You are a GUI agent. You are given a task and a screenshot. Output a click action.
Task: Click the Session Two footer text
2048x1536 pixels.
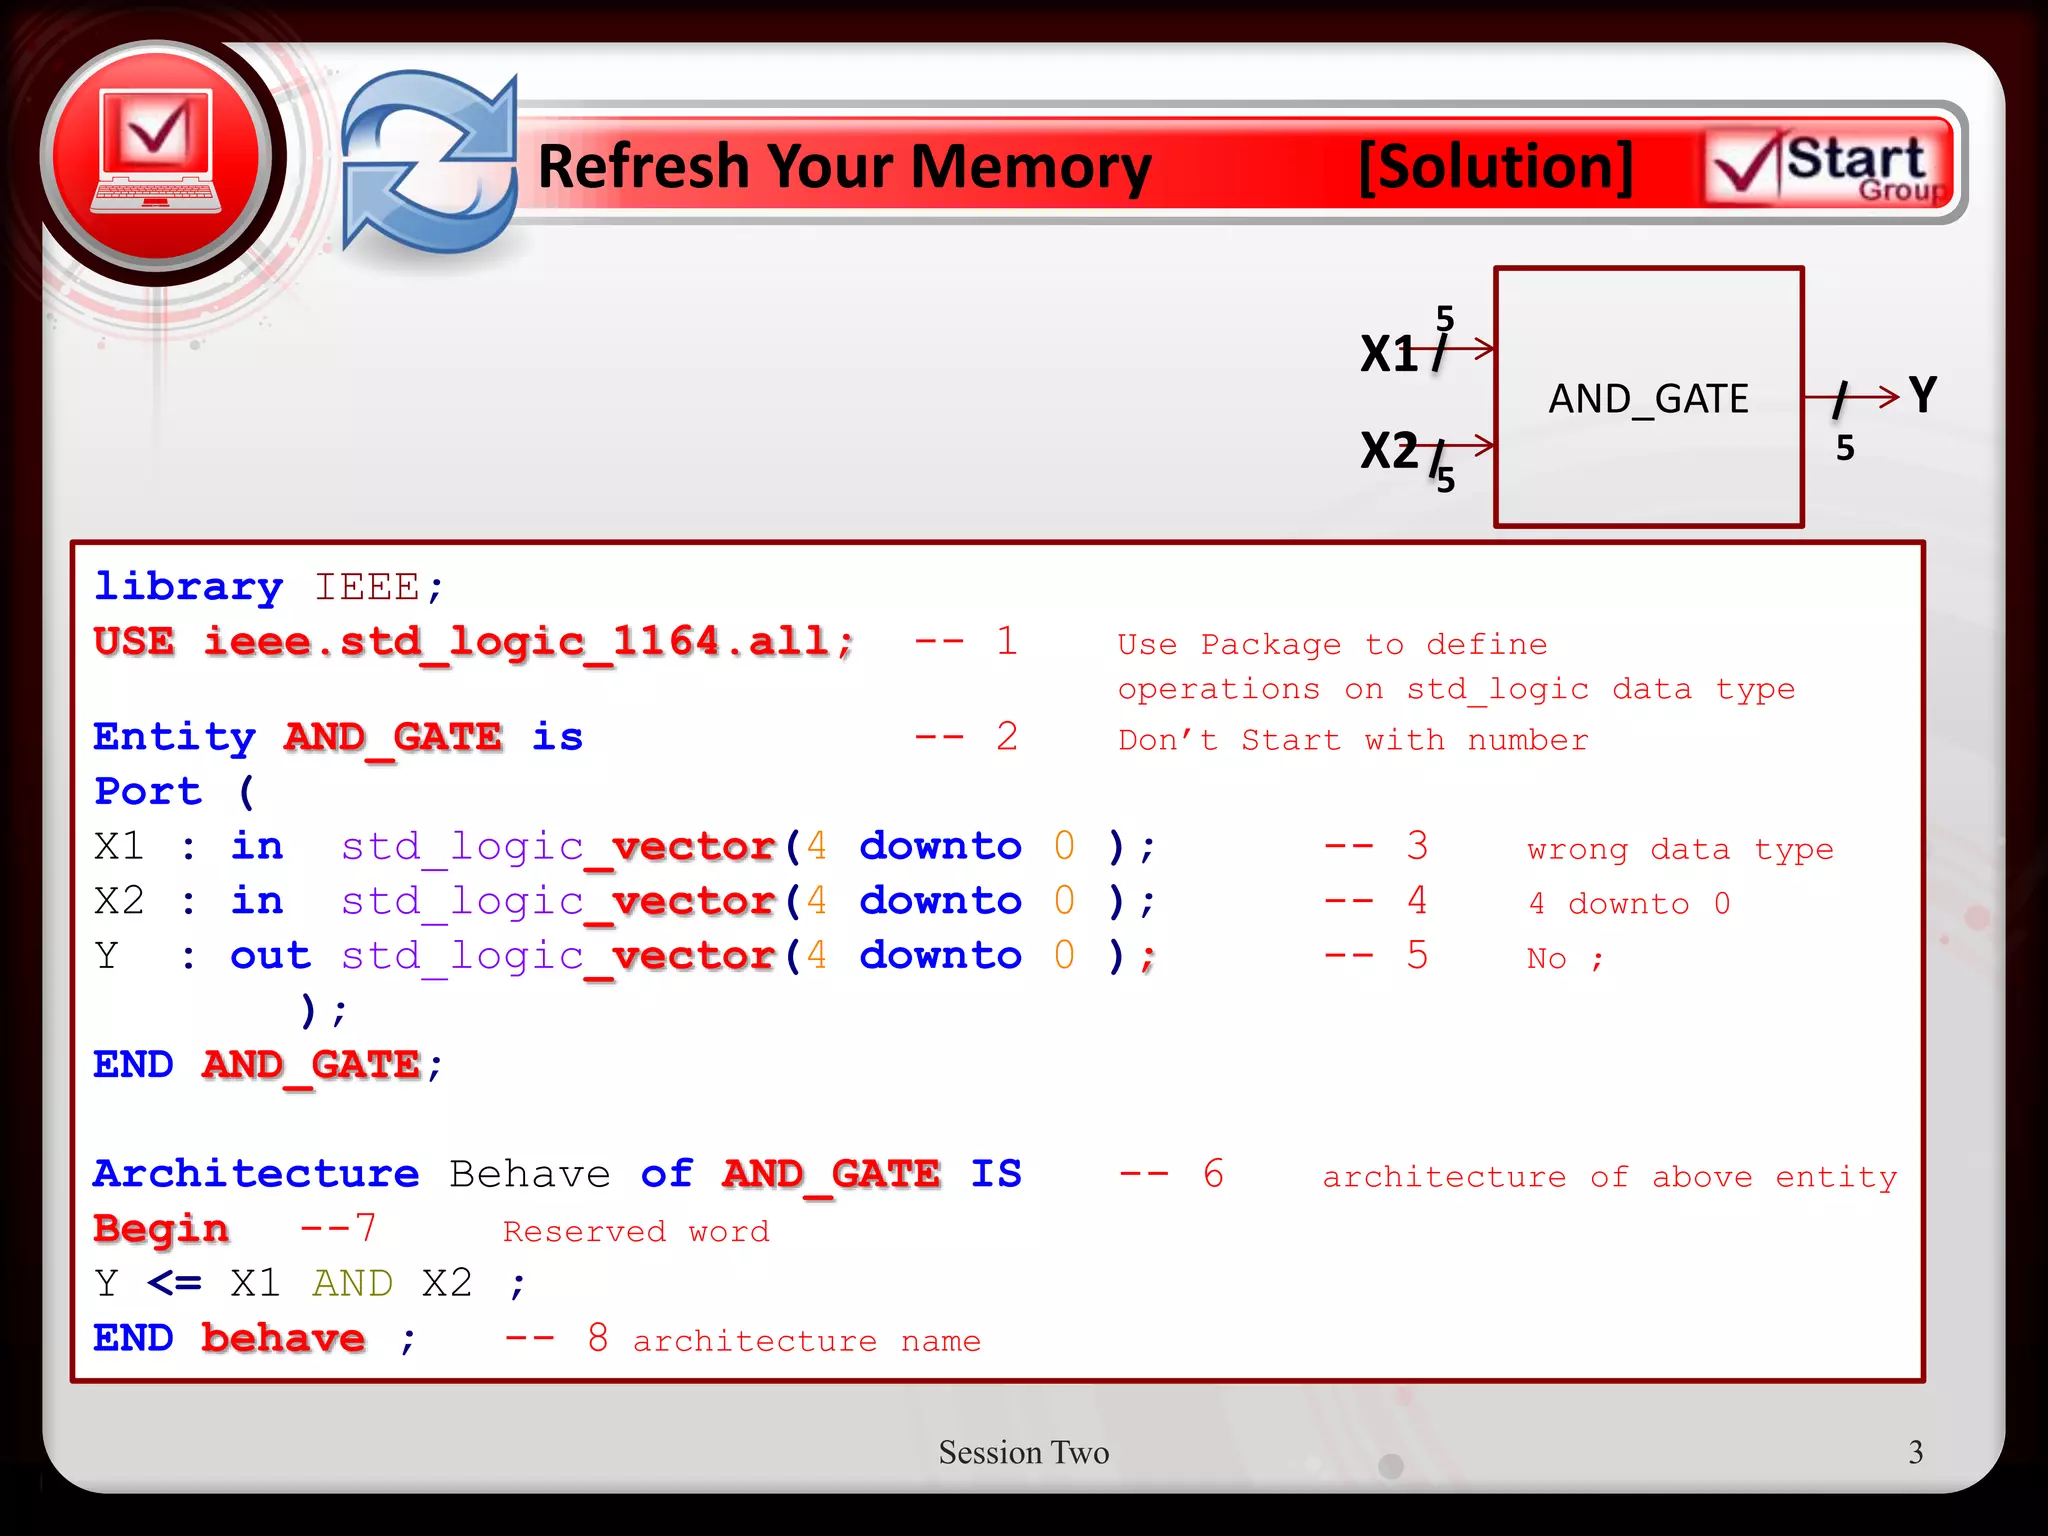pyautogui.click(x=1023, y=1452)
